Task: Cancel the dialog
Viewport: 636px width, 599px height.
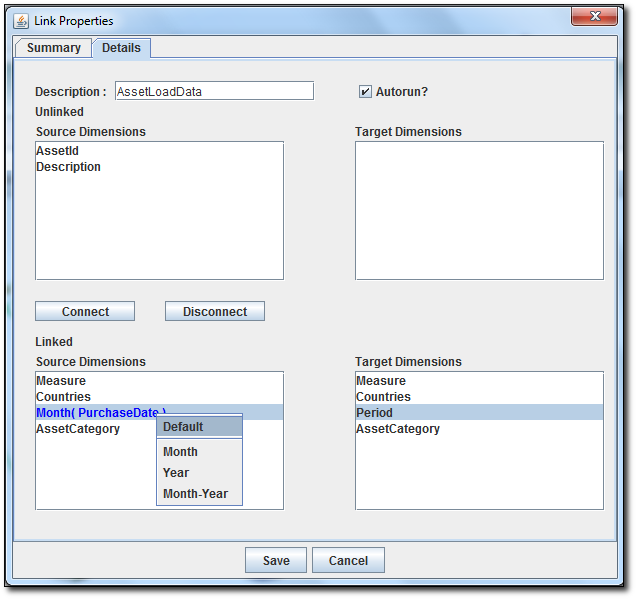Action: coord(348,561)
